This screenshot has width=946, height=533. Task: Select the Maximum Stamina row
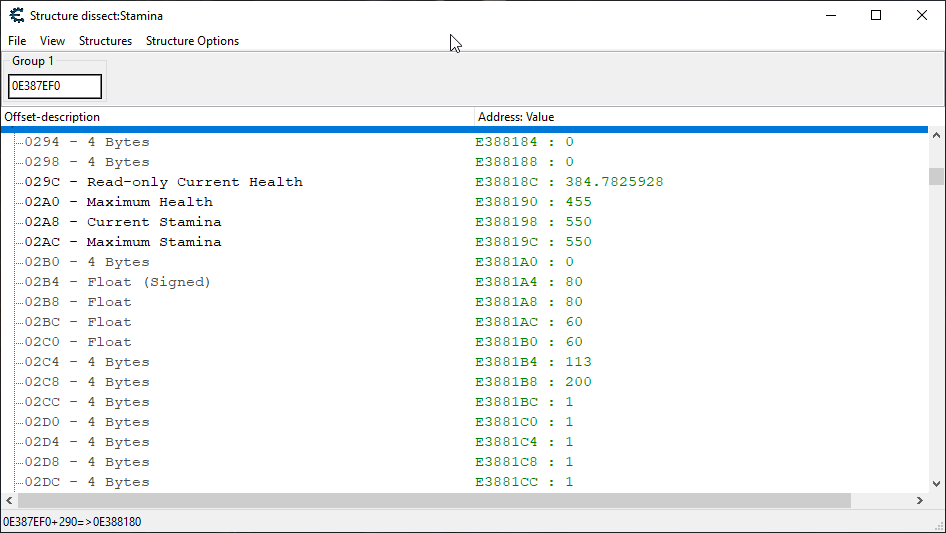153,242
